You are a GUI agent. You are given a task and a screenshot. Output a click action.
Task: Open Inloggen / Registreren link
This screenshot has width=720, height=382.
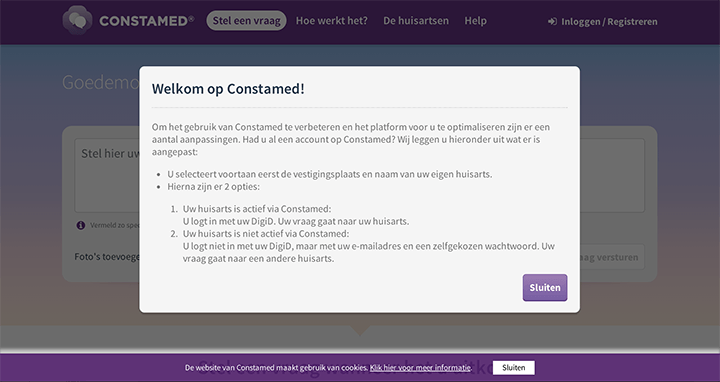point(609,22)
